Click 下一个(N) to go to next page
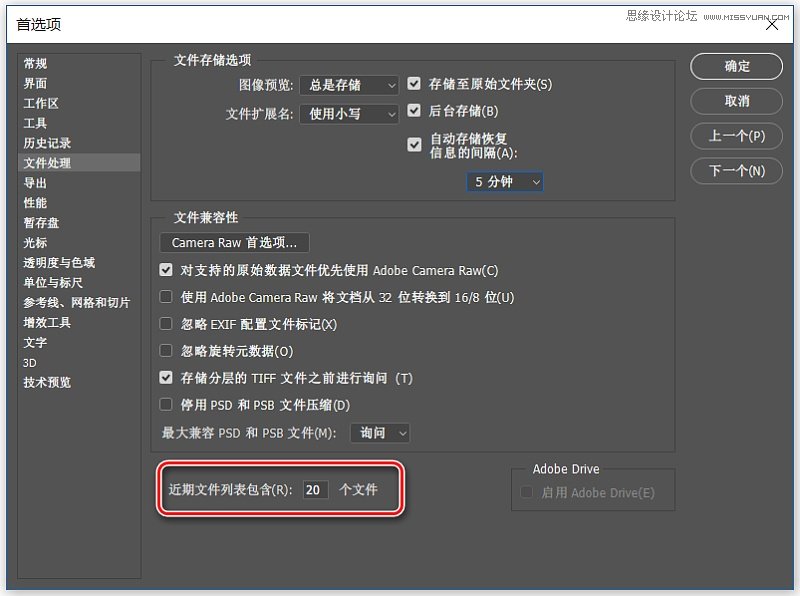The image size is (800, 596). point(736,171)
